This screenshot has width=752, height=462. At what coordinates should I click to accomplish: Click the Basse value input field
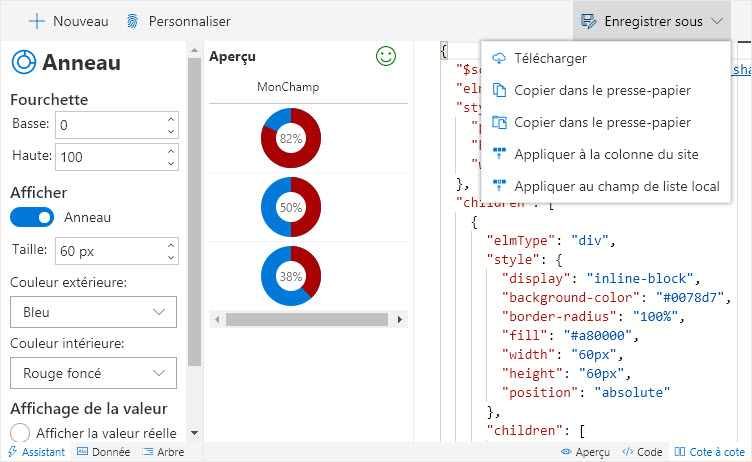pyautogui.click(x=108, y=125)
